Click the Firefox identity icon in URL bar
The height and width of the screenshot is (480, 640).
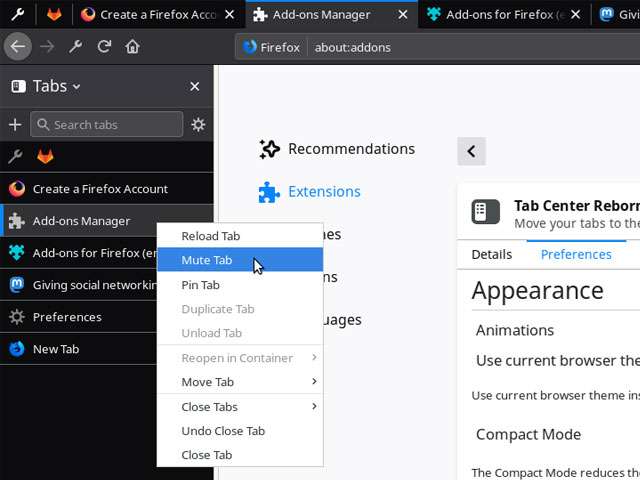click(249, 47)
